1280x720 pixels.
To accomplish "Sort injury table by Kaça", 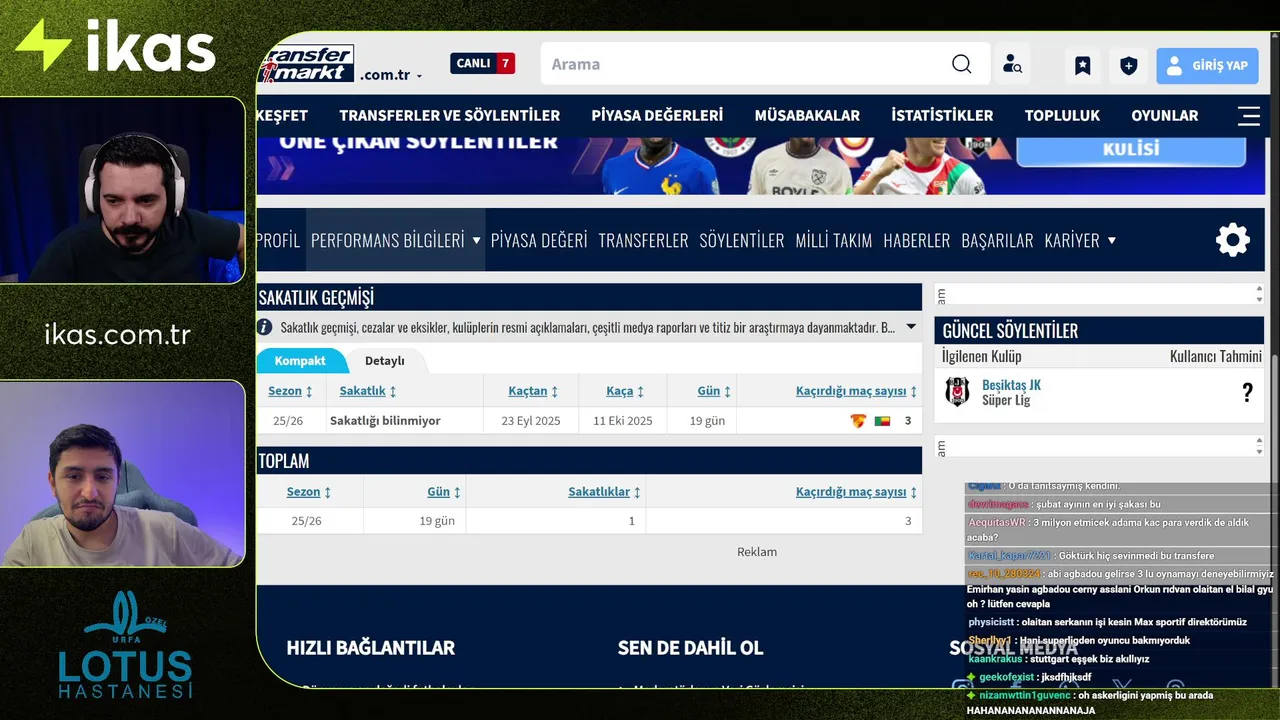I will [625, 391].
